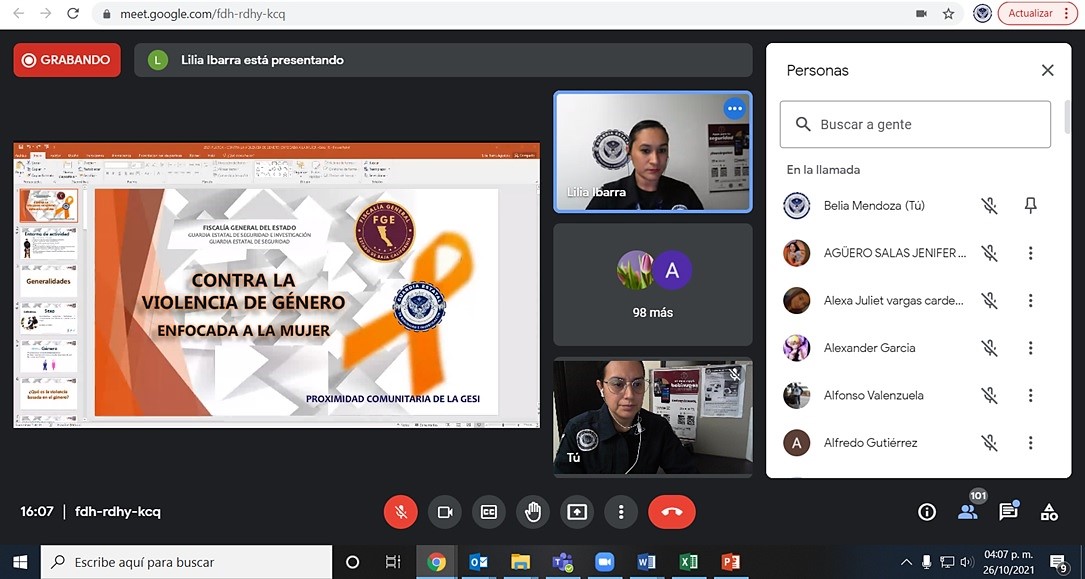The height and width of the screenshot is (579, 1085).
Task: Open PowerPoint from Windows taskbar
Action: (x=731, y=562)
